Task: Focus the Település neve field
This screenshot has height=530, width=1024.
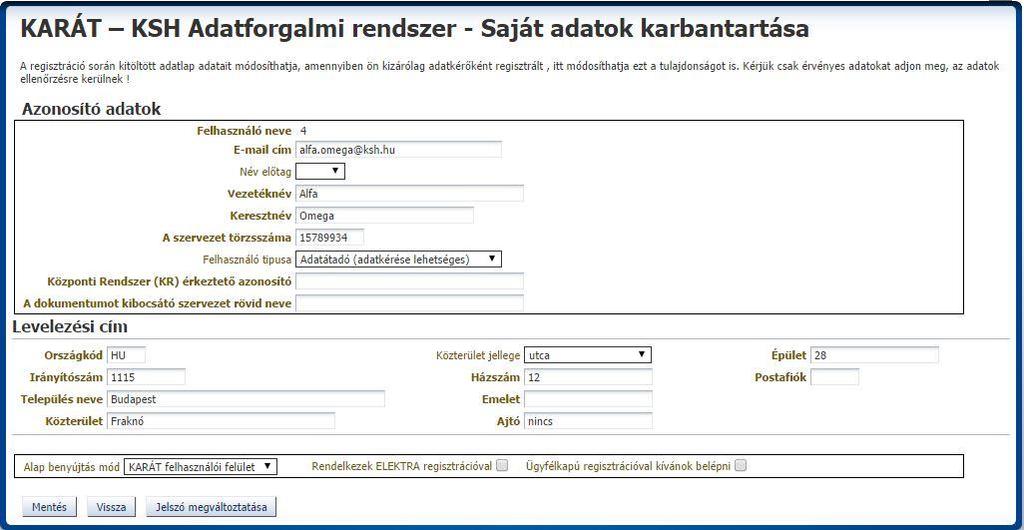Action: (x=246, y=399)
